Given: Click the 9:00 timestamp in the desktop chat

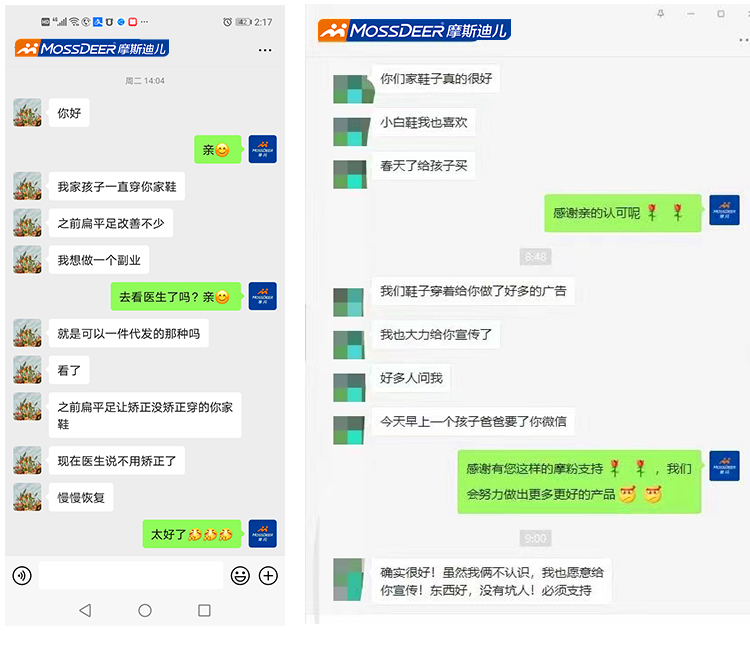Looking at the screenshot, I should pyautogui.click(x=535, y=538).
